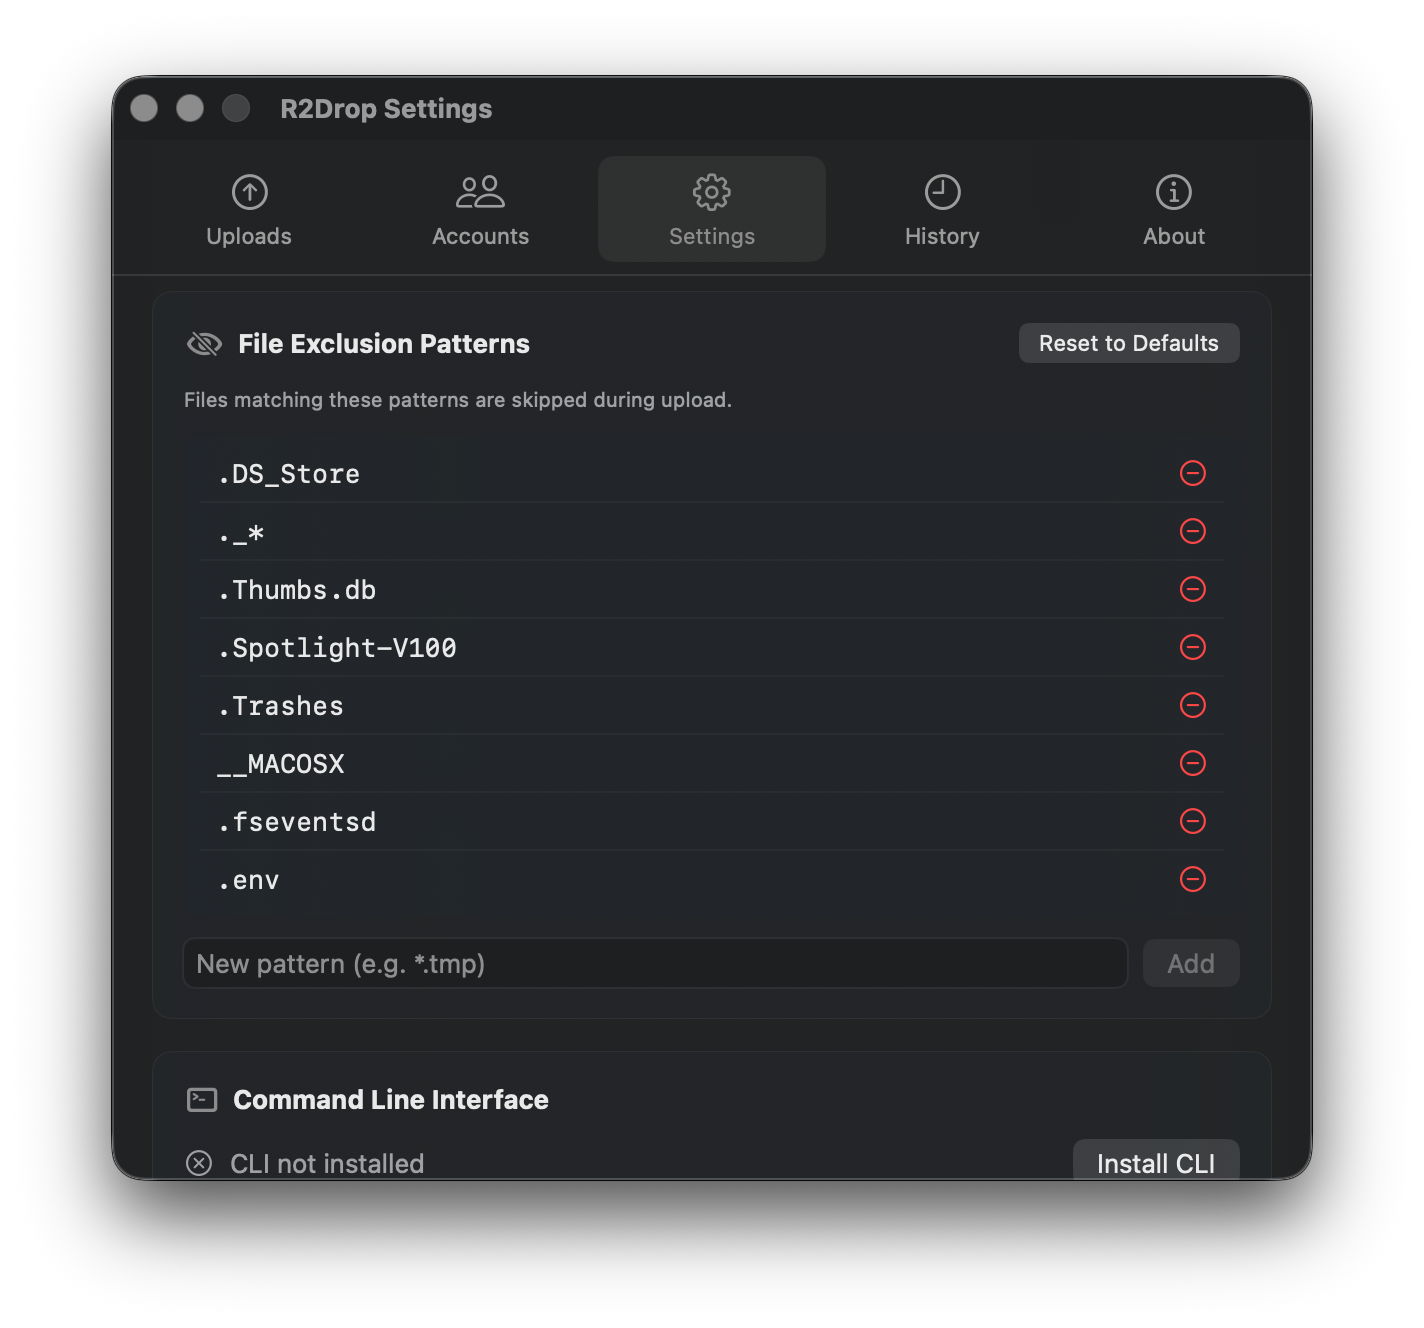Remove the .fseventsd exclusion pattern
Screen dimensions: 1424x1328
point(1193,822)
